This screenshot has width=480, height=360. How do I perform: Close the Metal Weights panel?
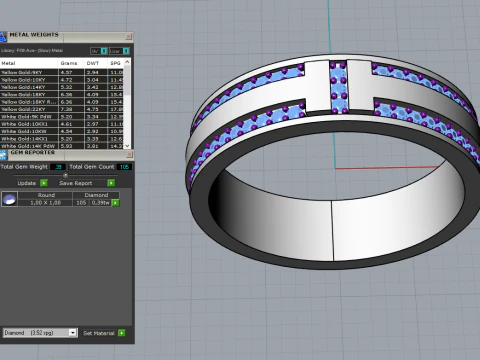(129, 36)
